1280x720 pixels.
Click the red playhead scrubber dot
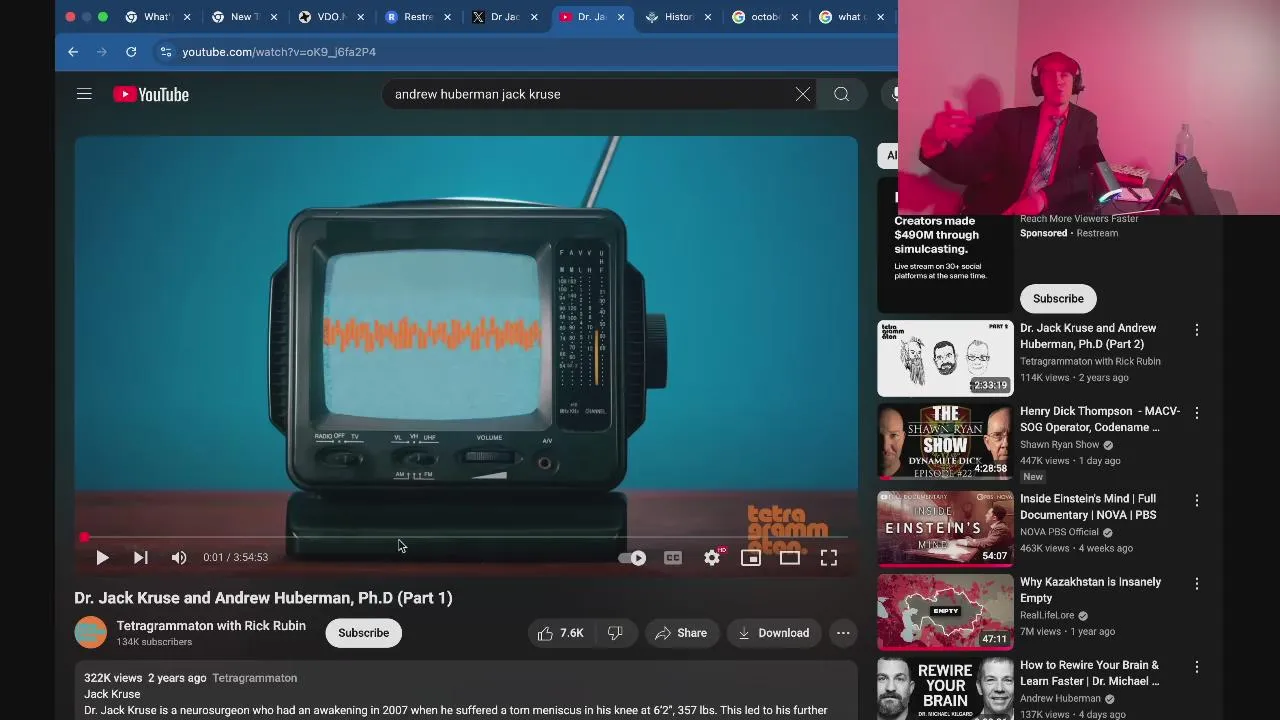pyautogui.click(x=84, y=537)
